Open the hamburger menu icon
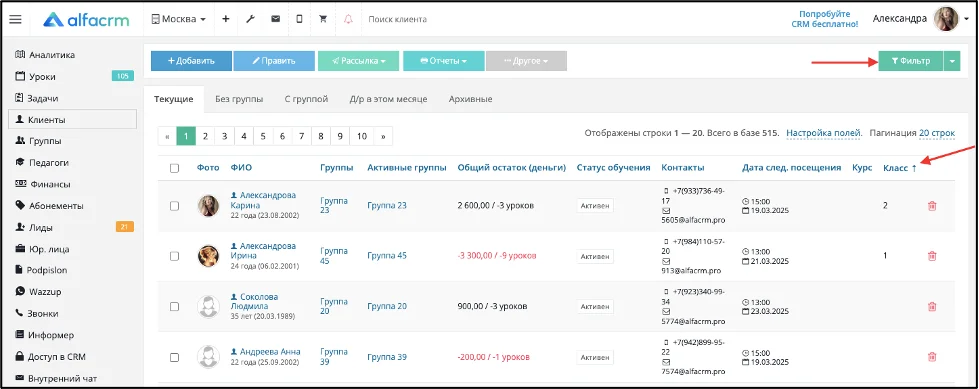The width and height of the screenshot is (979, 389). (x=16, y=19)
